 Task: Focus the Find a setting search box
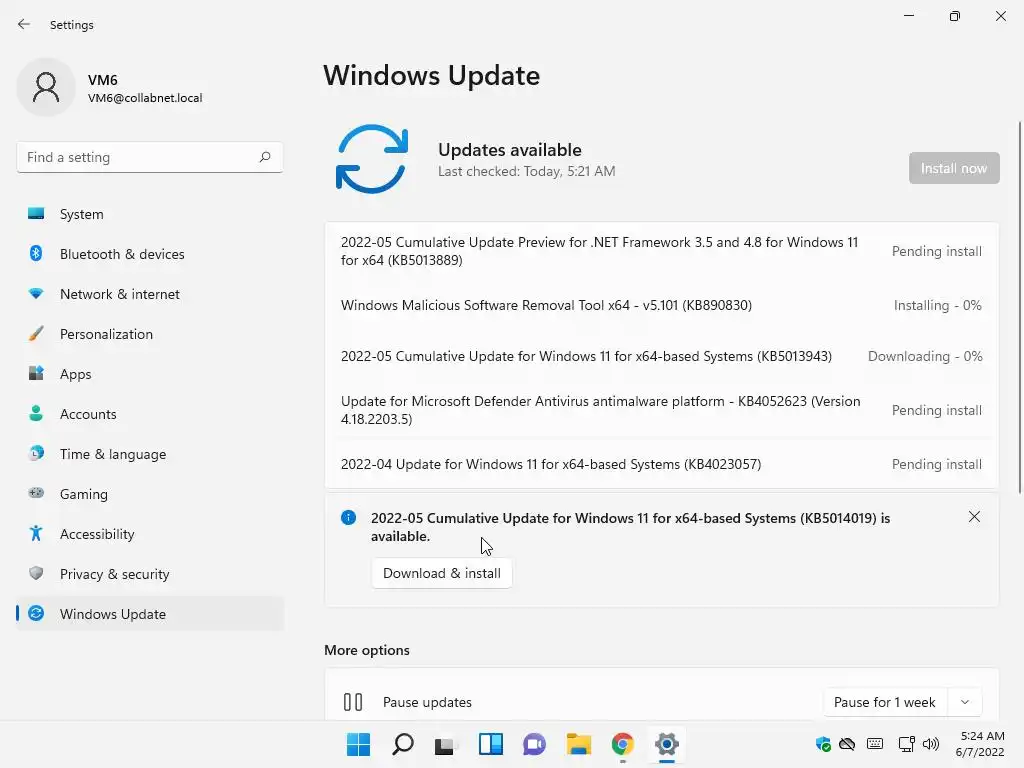tap(150, 157)
